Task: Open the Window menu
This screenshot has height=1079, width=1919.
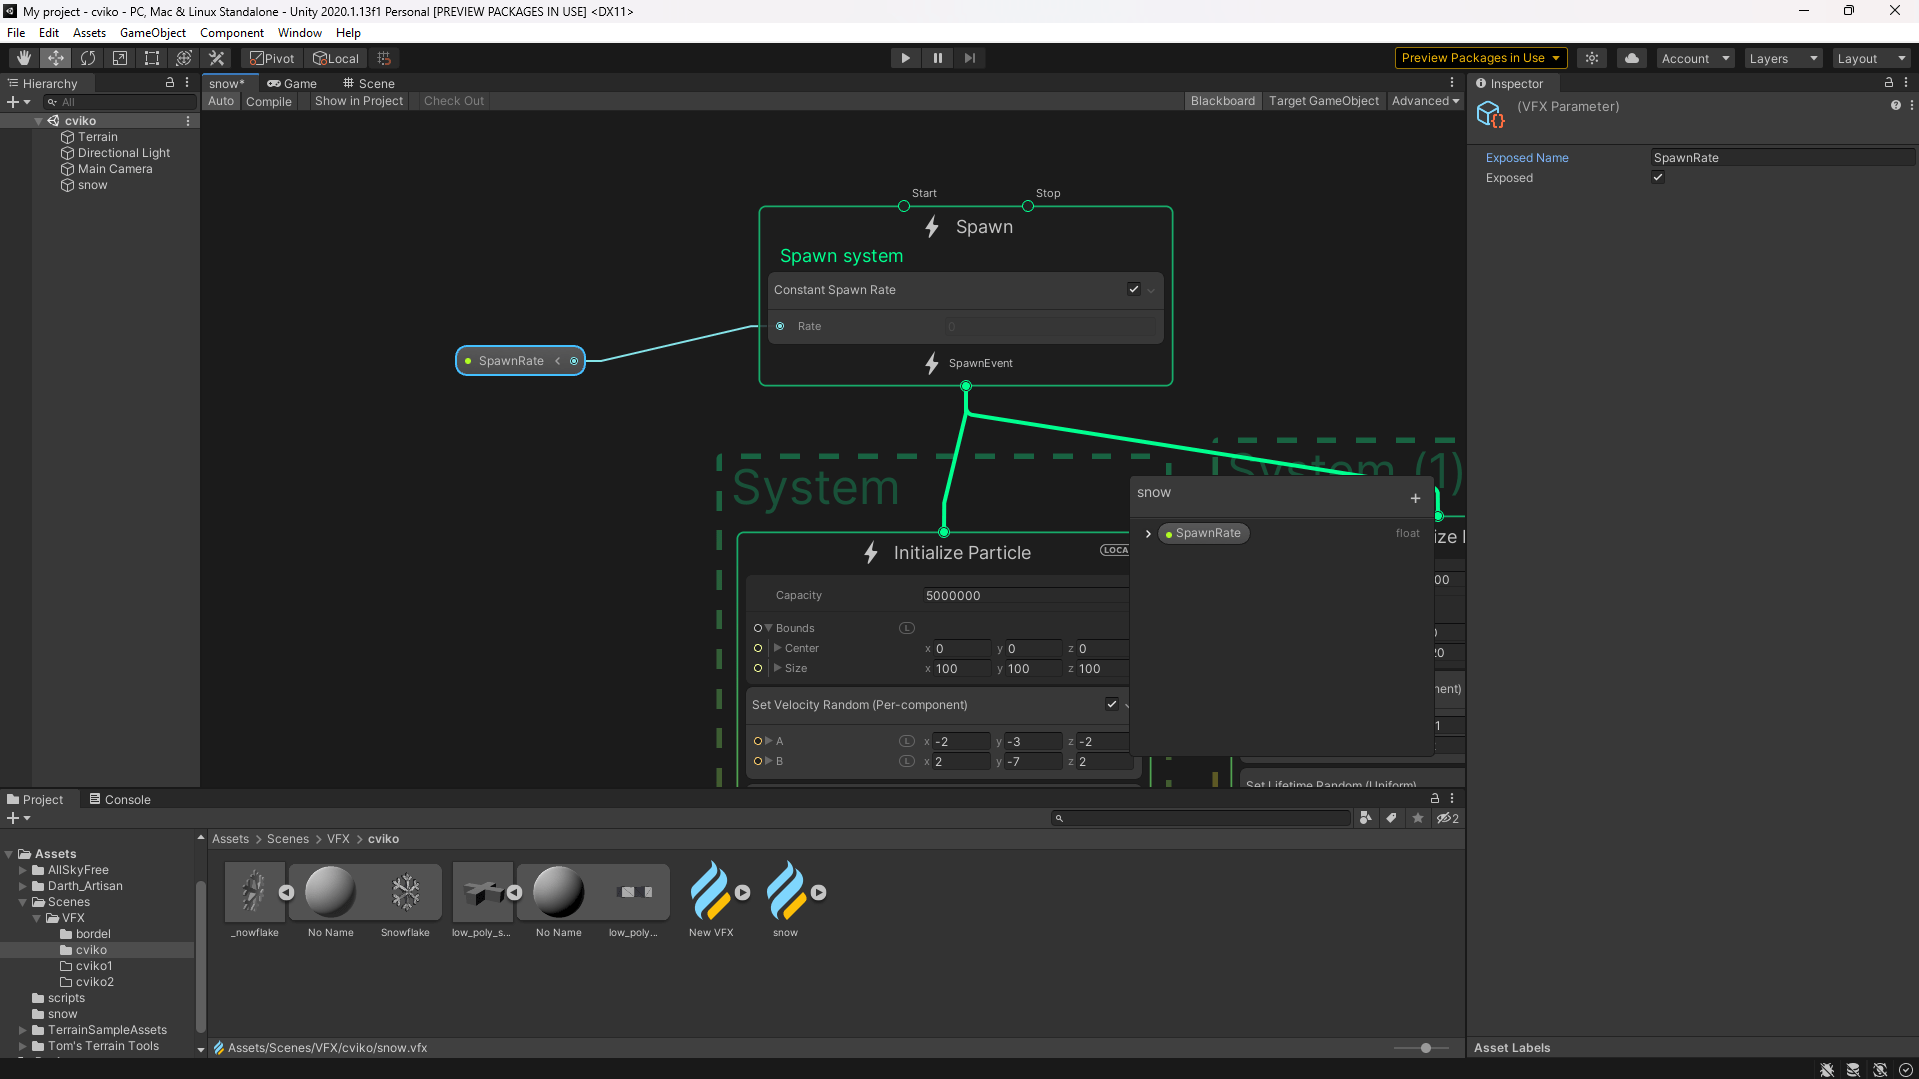Action: [x=299, y=33]
